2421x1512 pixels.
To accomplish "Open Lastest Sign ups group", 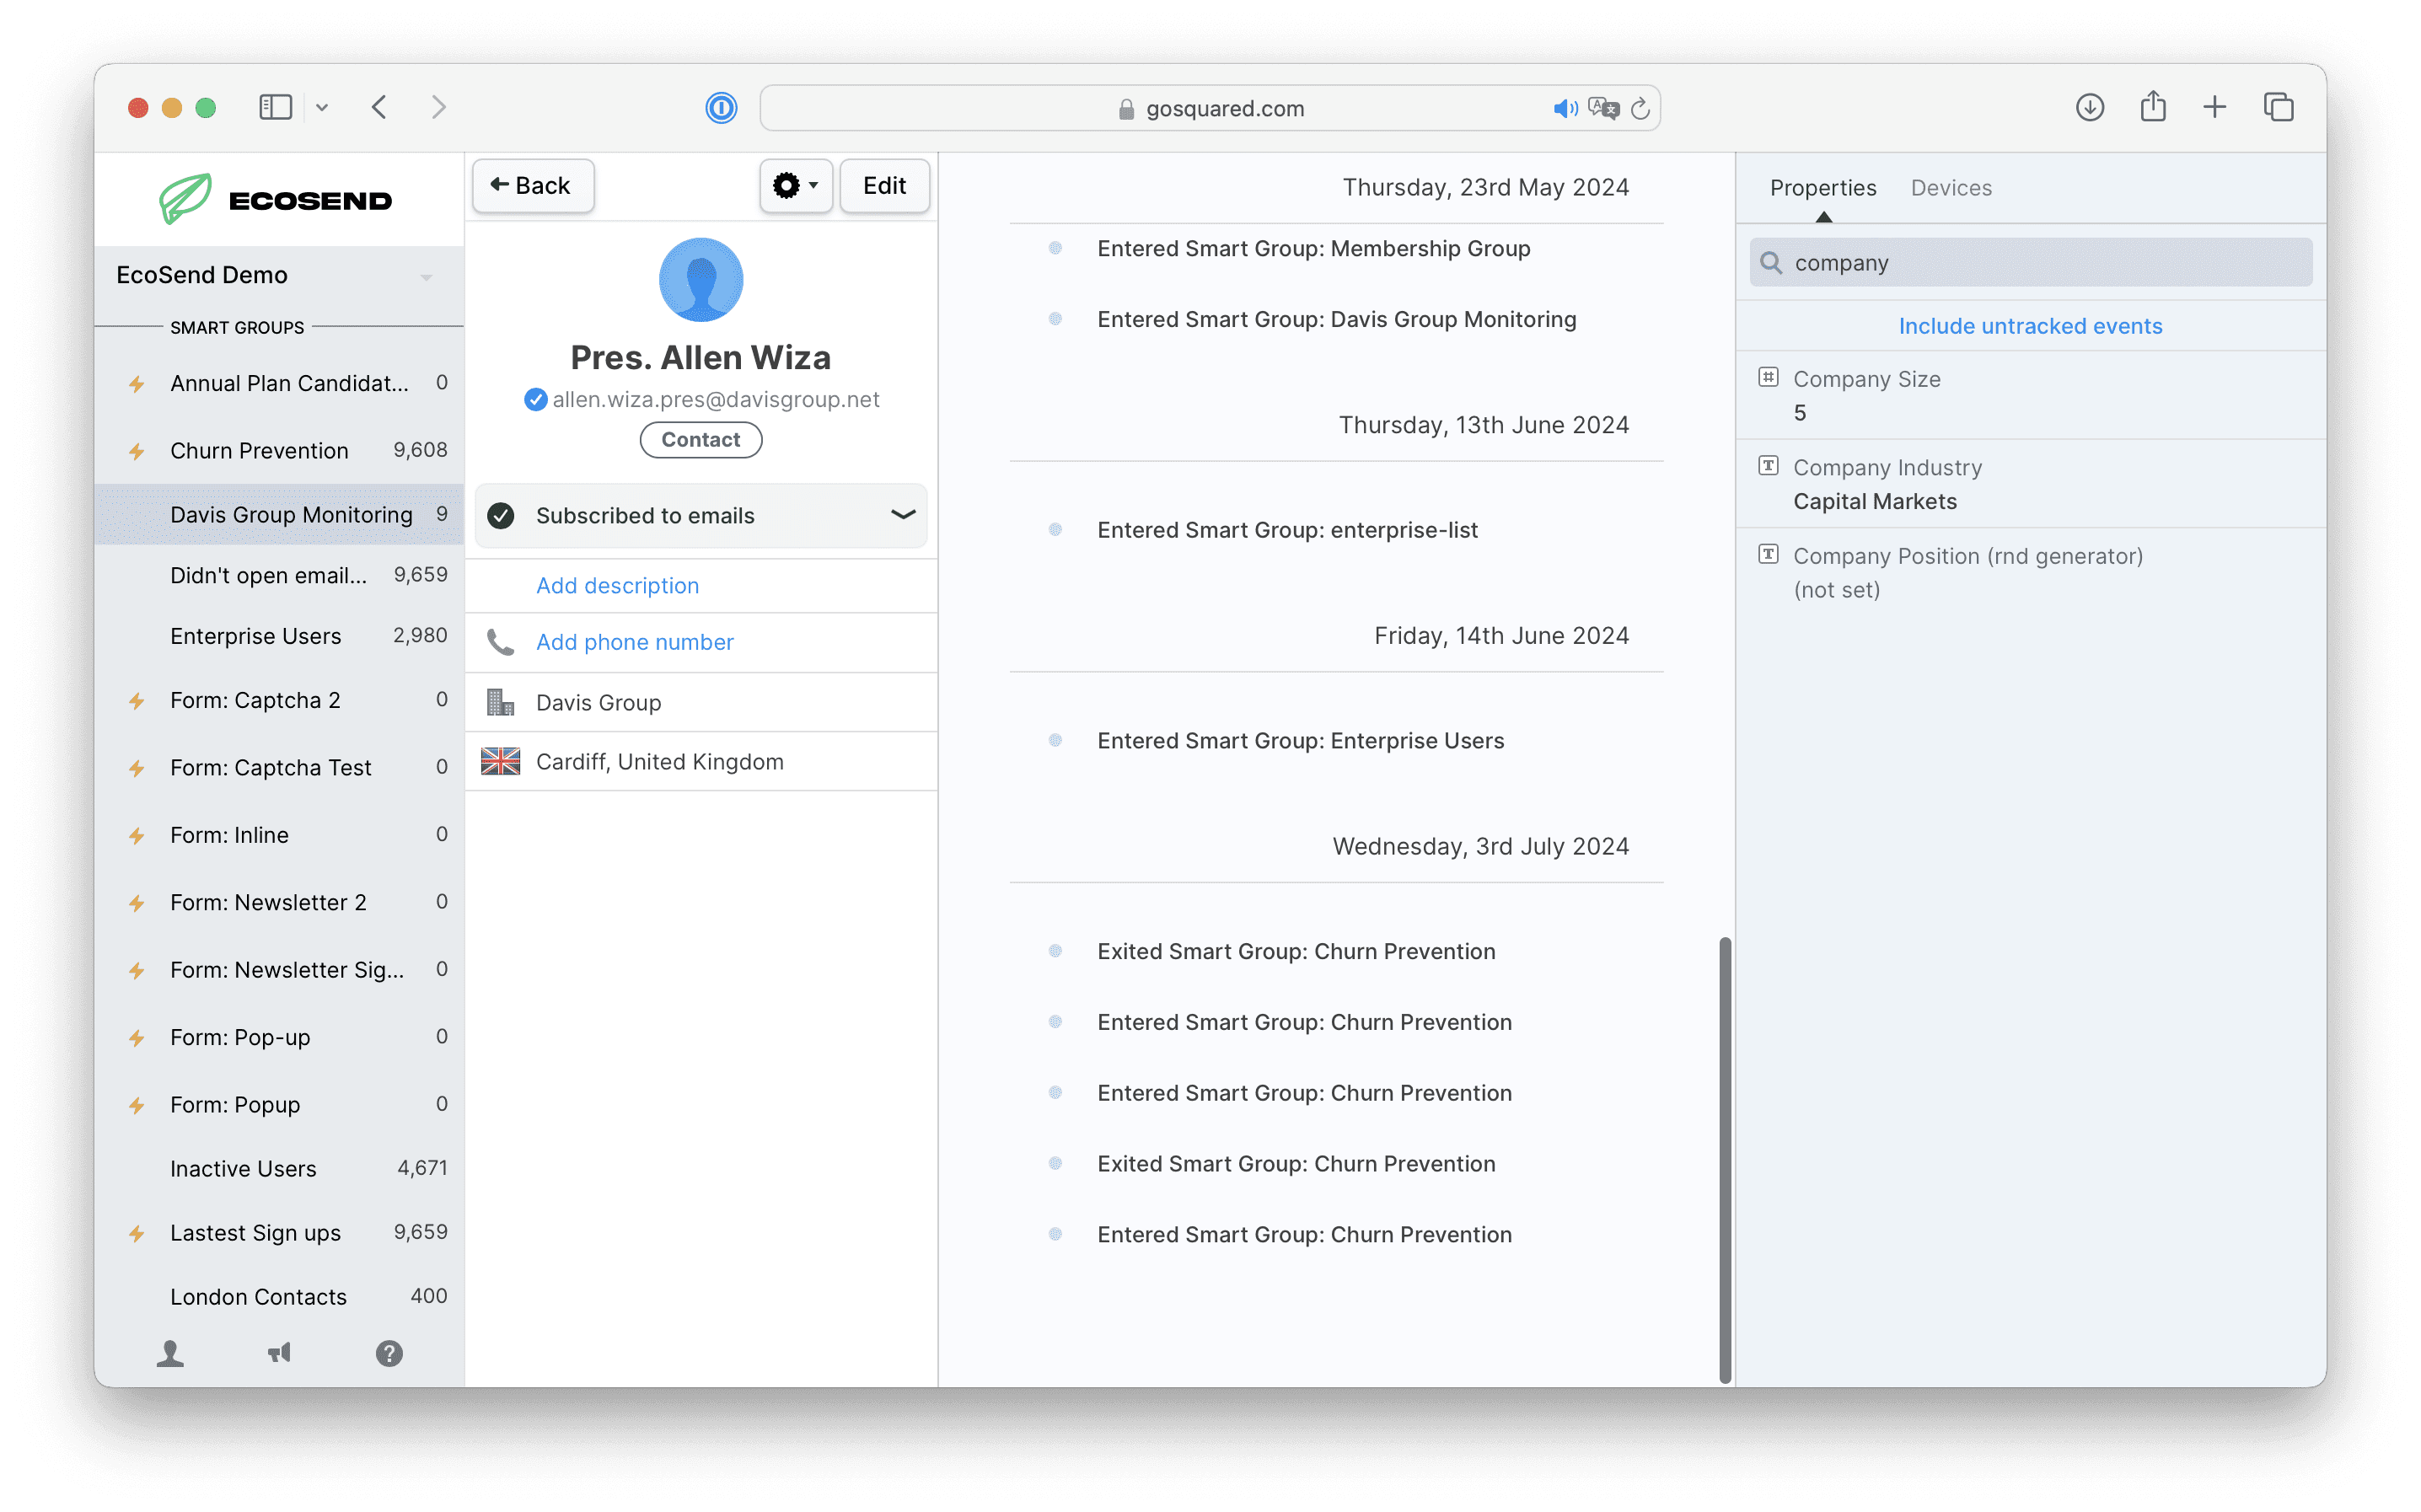I will [x=278, y=1232].
